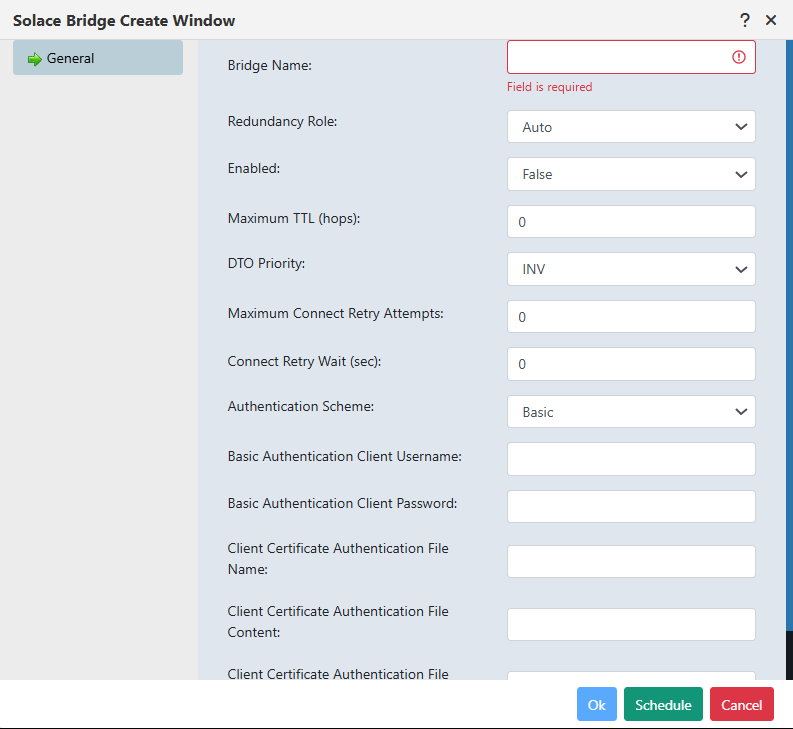Close the Solace Bridge Create Window
Viewport: 793px width, 729px height.
tap(771, 20)
